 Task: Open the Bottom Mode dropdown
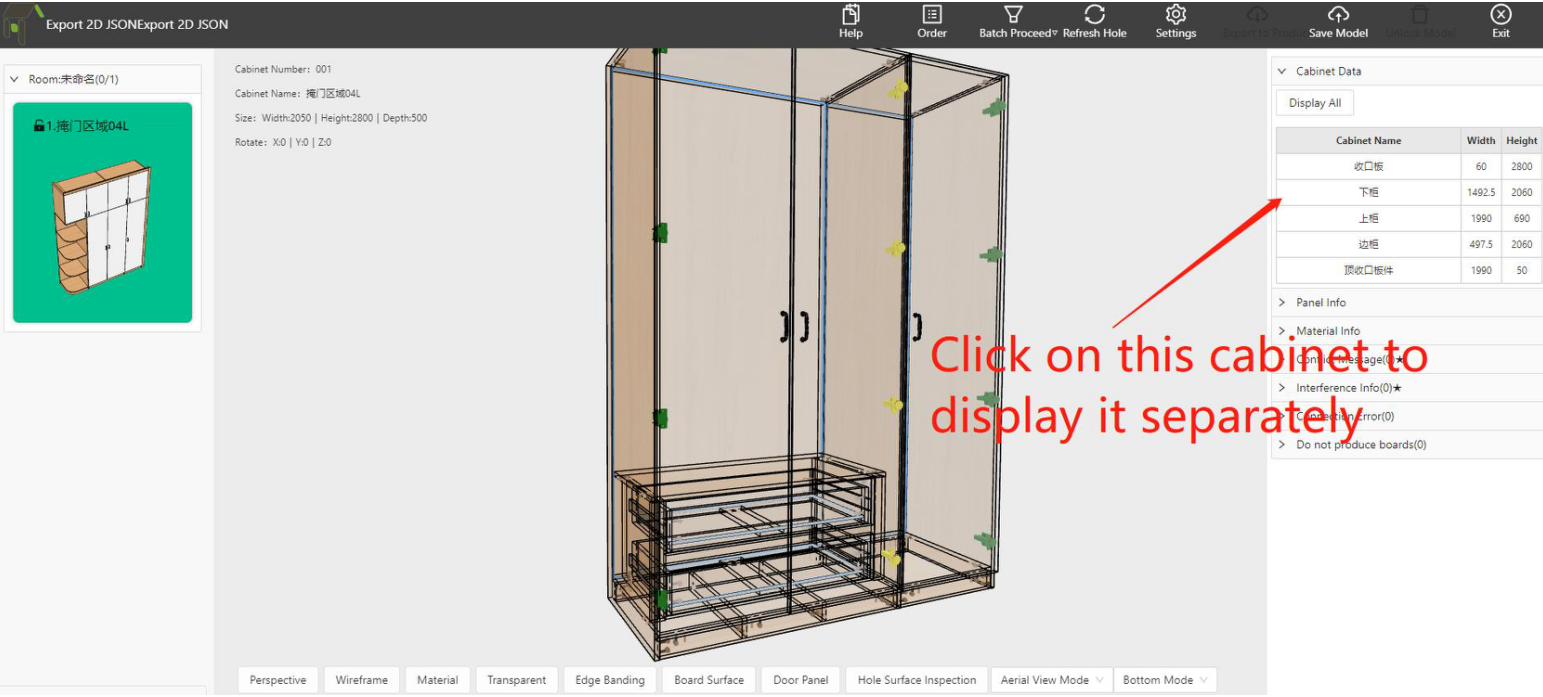pos(1164,680)
